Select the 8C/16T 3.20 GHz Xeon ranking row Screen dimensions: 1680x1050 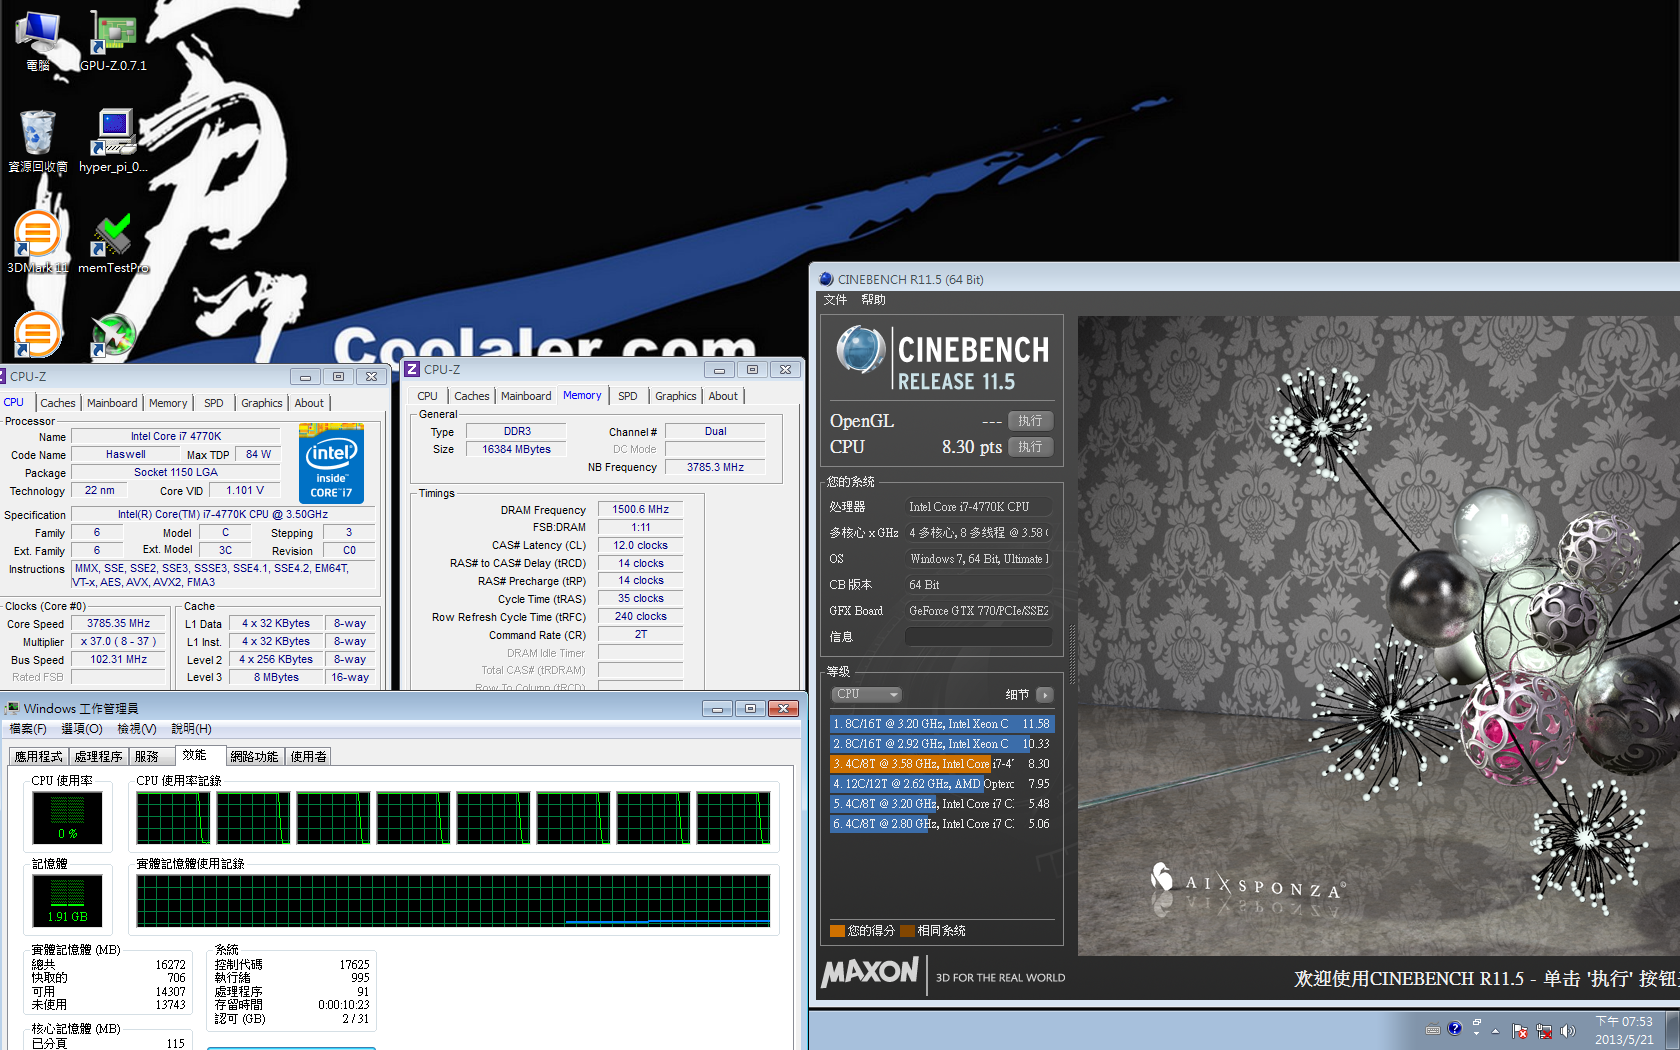[x=941, y=723]
